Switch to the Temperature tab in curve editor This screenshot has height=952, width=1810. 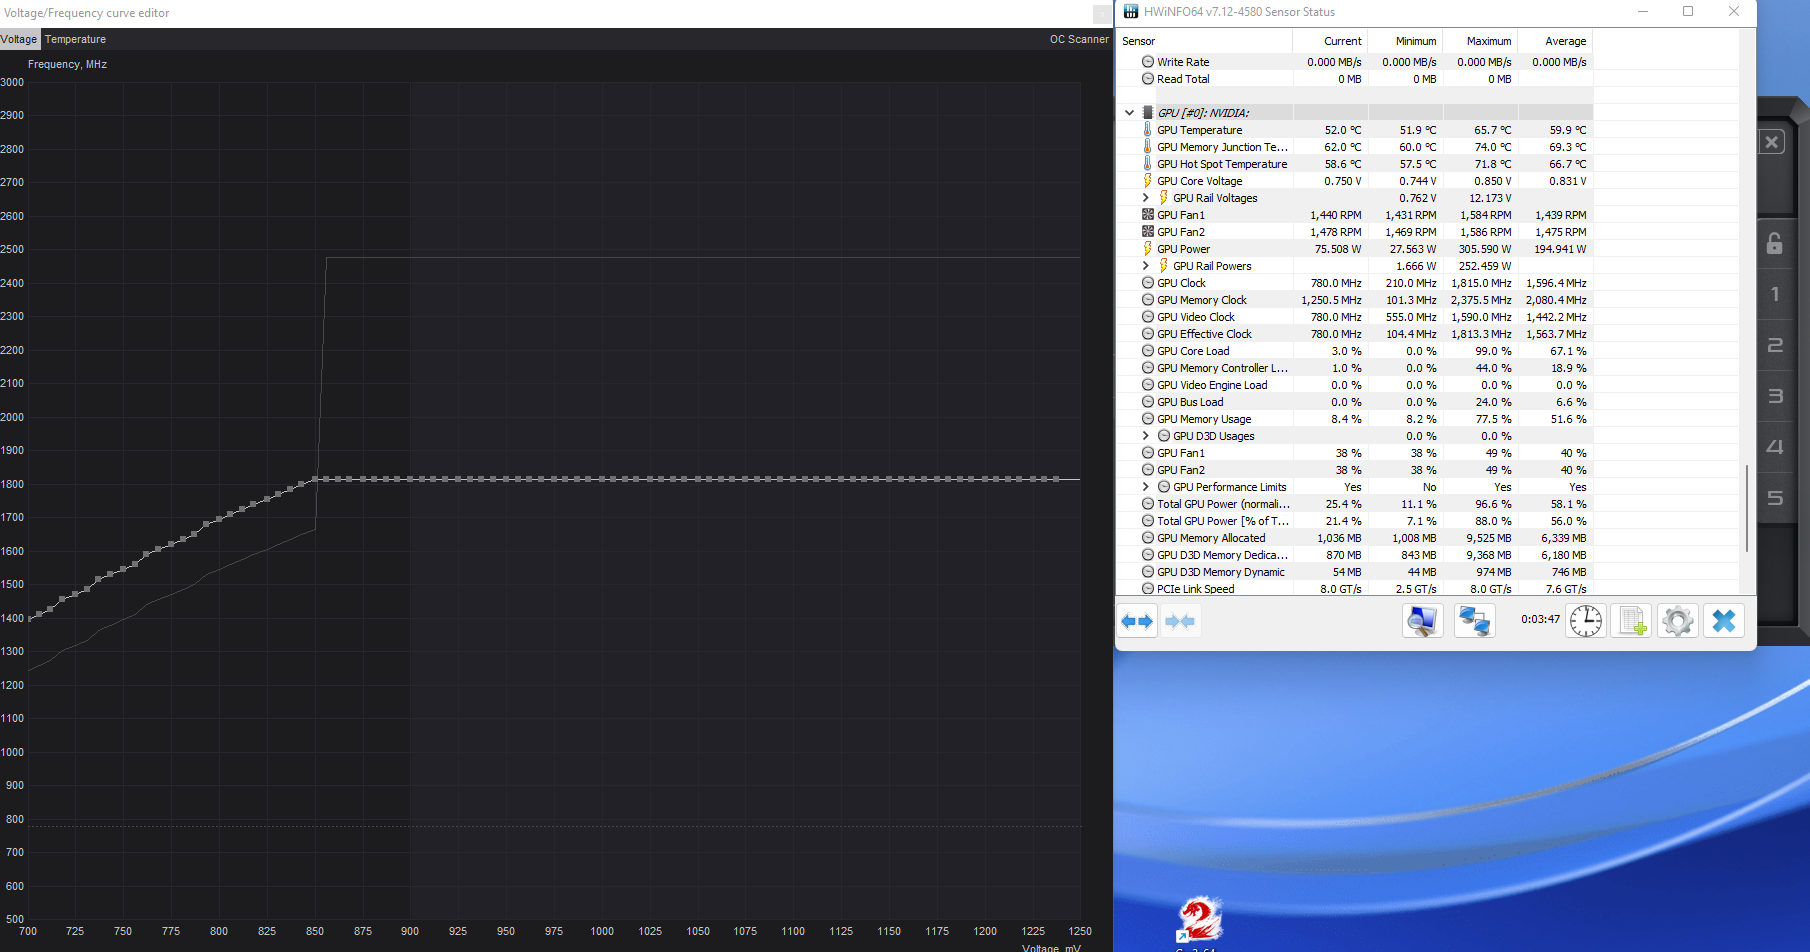tap(75, 39)
